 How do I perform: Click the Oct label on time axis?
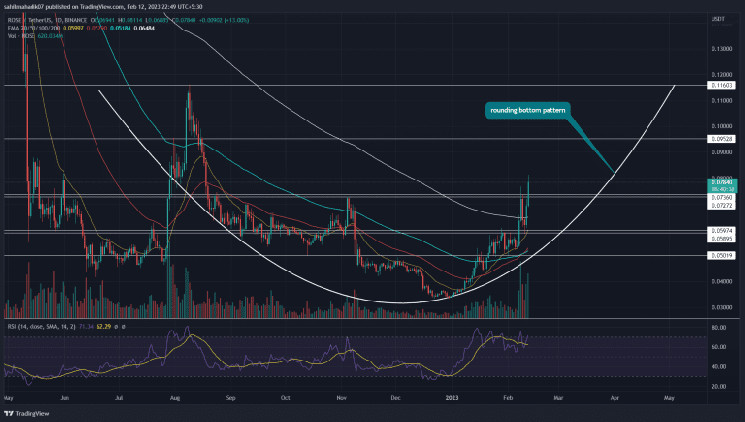click(285, 398)
